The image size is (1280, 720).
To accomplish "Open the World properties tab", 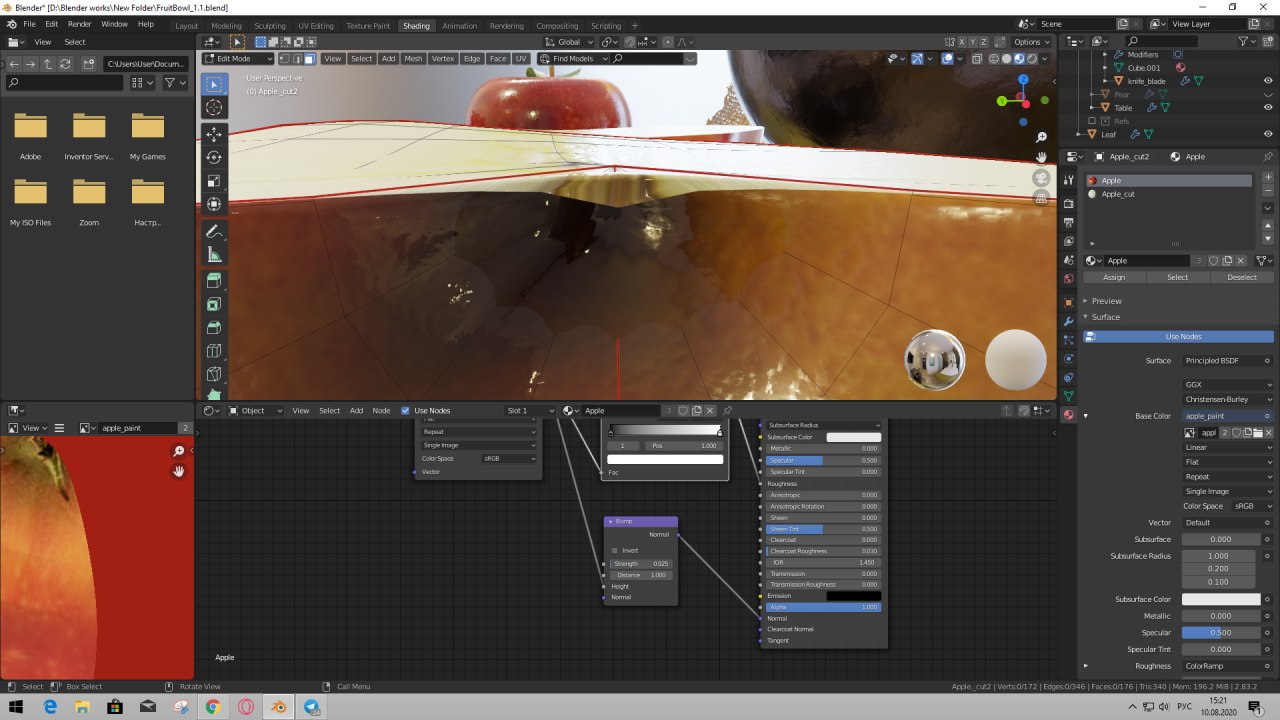I will pos(1068,279).
